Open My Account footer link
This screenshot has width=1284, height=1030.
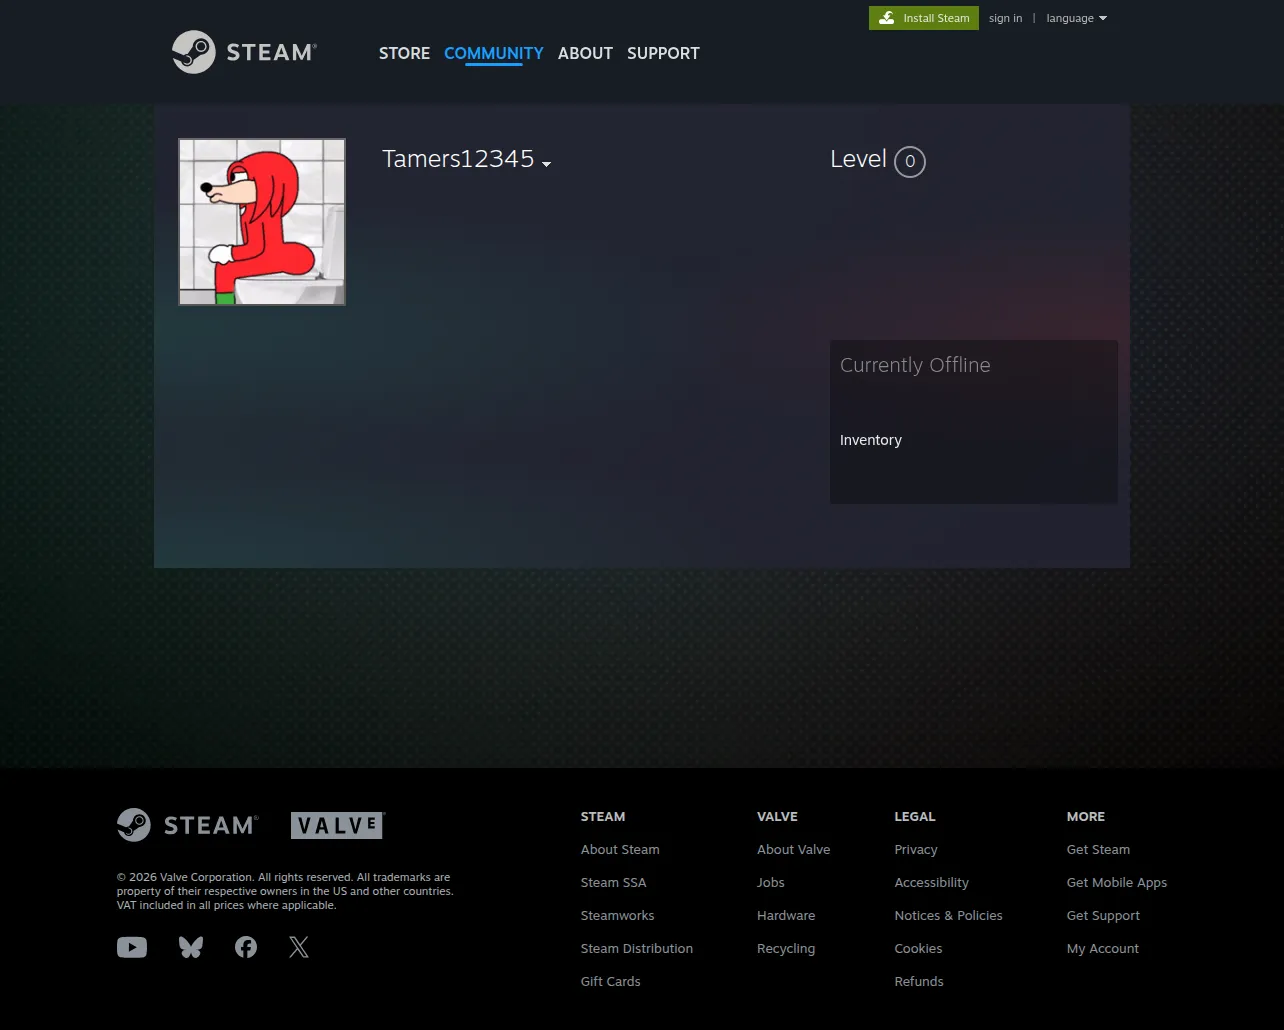(x=1103, y=948)
